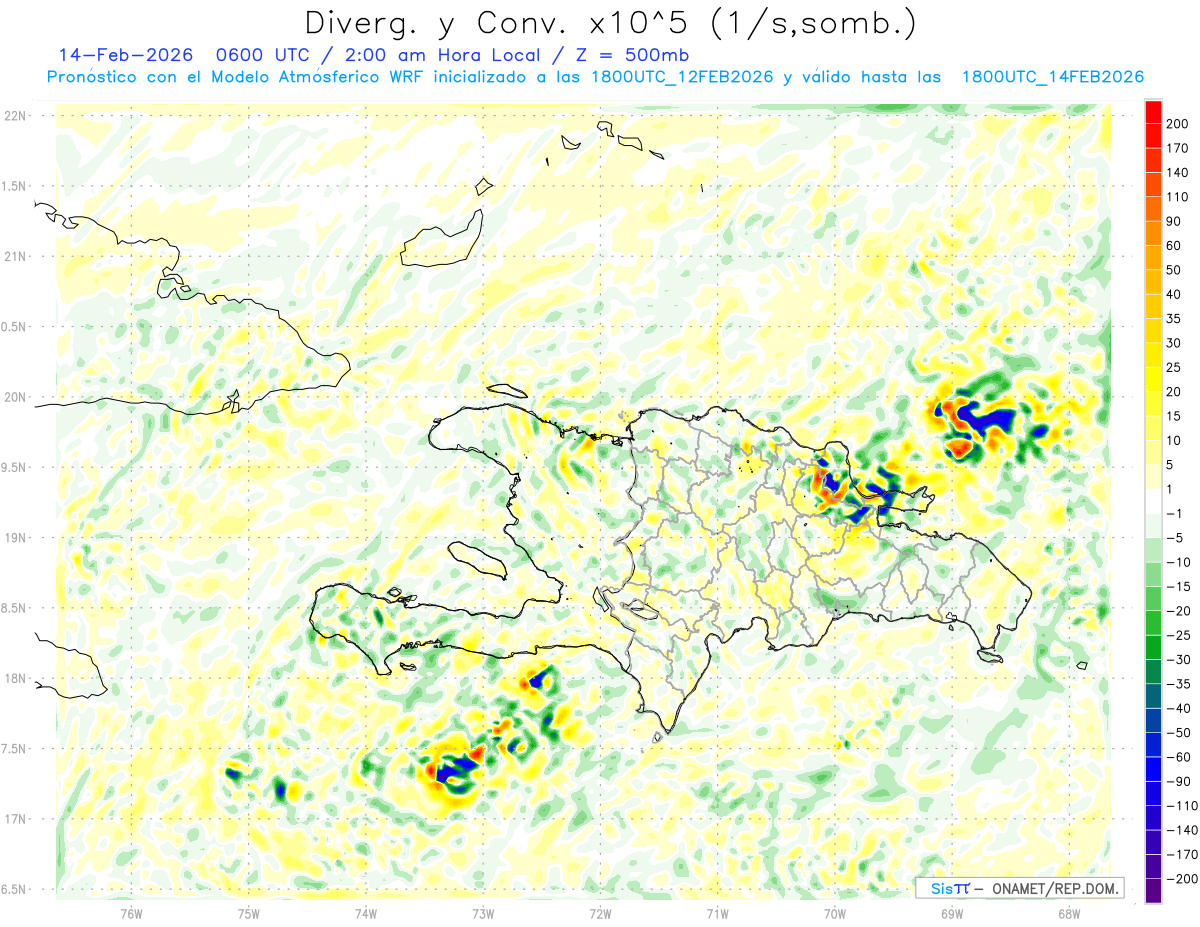Viewport: 1200px width, 927px height.
Task: Click the '68W' longitude label
Action: click(1069, 913)
